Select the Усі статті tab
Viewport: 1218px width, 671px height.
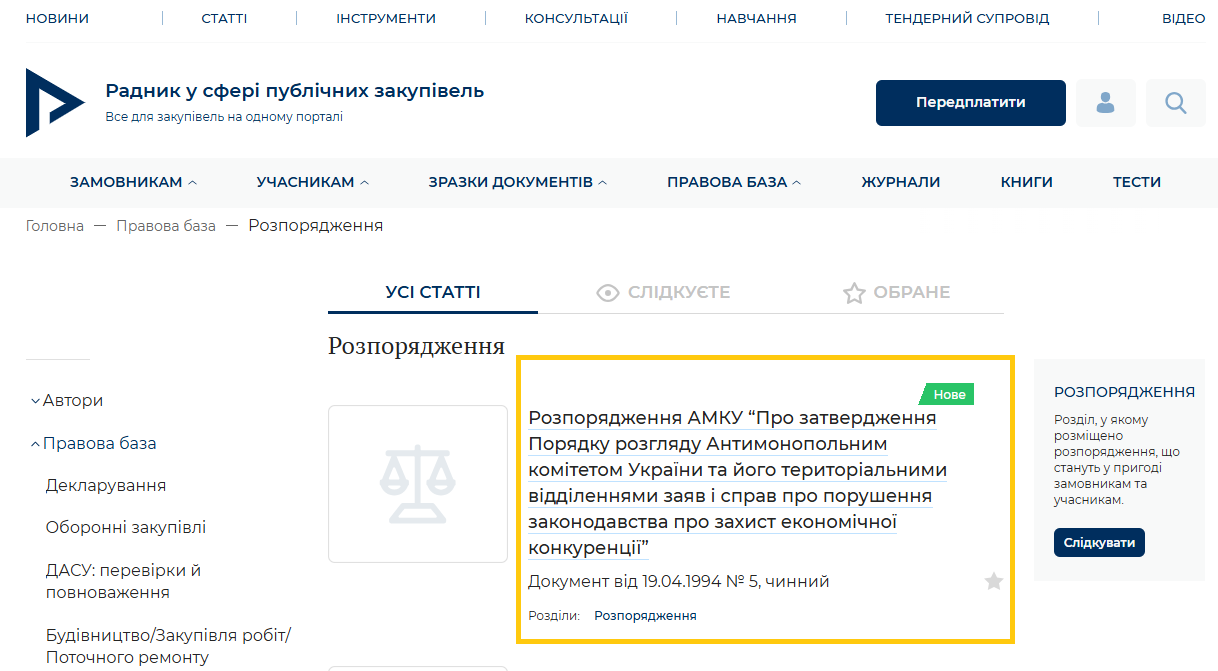coord(433,293)
